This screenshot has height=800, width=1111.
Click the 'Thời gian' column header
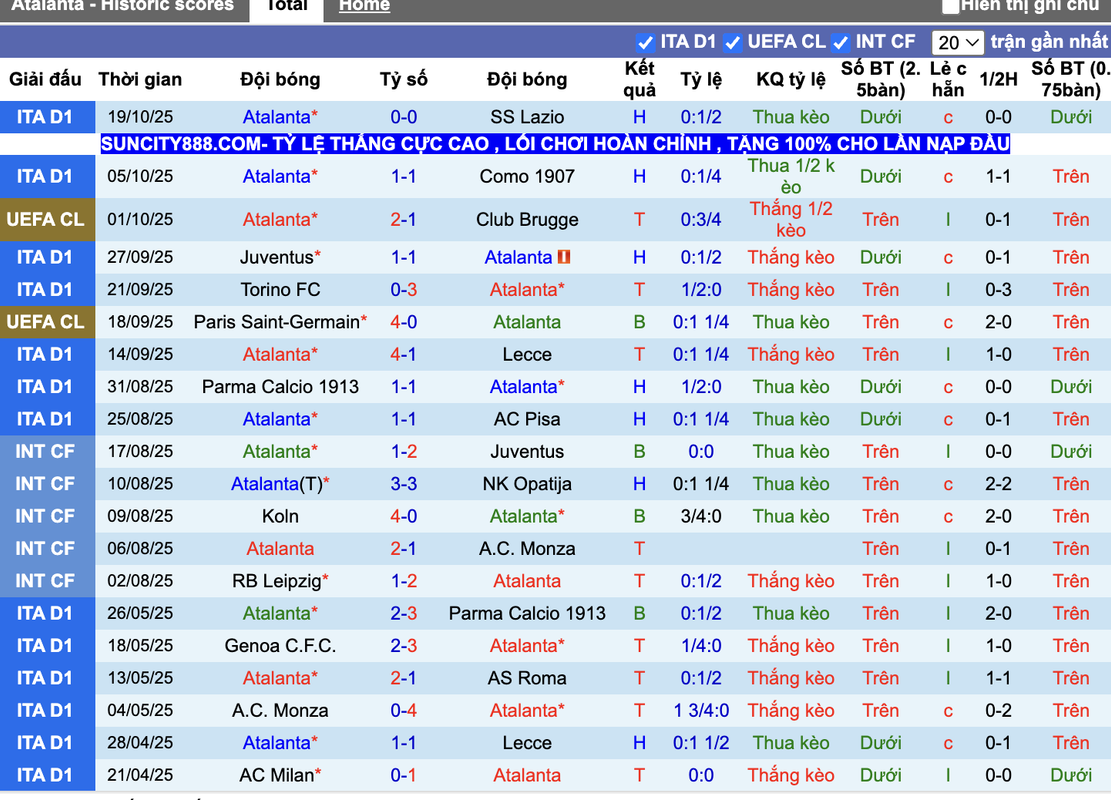point(140,79)
